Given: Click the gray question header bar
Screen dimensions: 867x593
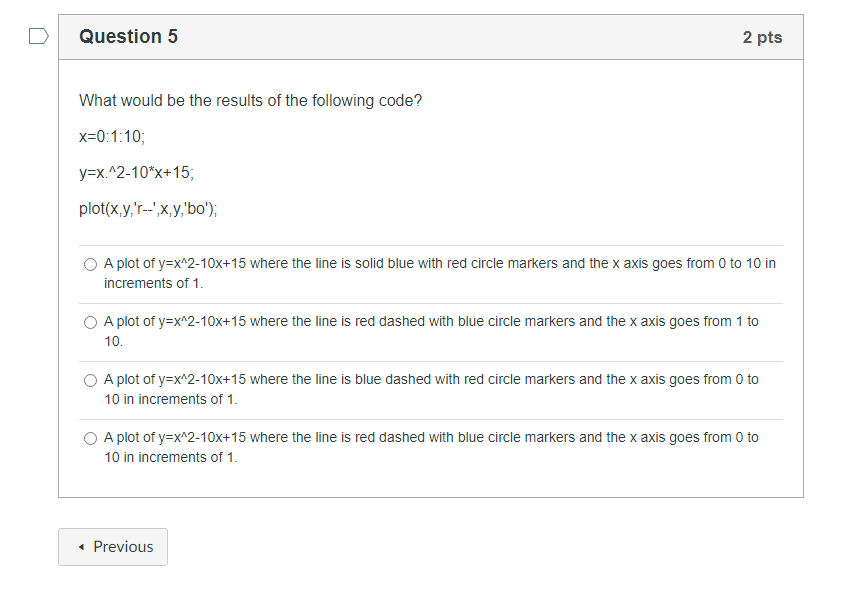Looking at the screenshot, I should coord(430,36).
